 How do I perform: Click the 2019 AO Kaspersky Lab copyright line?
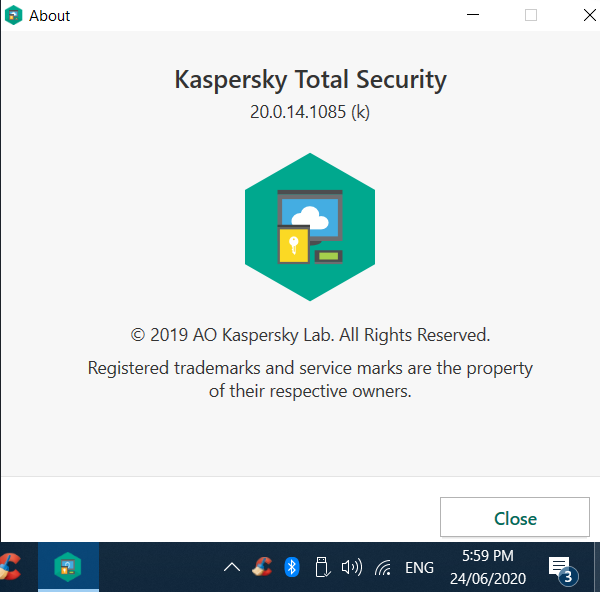pyautogui.click(x=310, y=335)
